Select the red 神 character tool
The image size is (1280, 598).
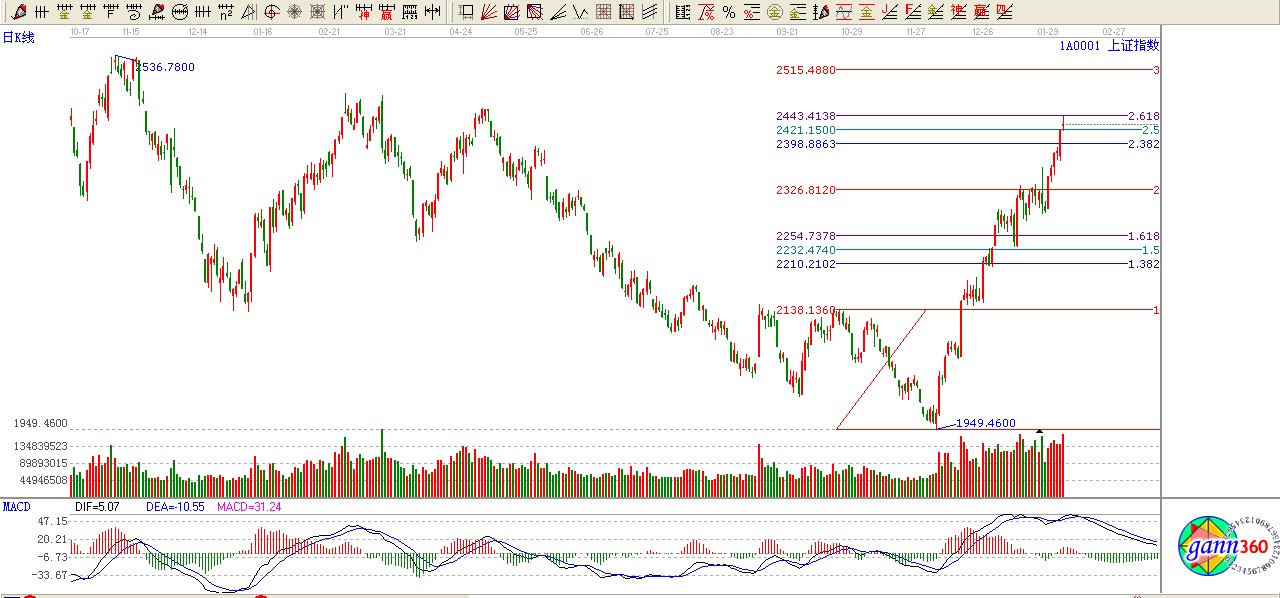point(363,12)
